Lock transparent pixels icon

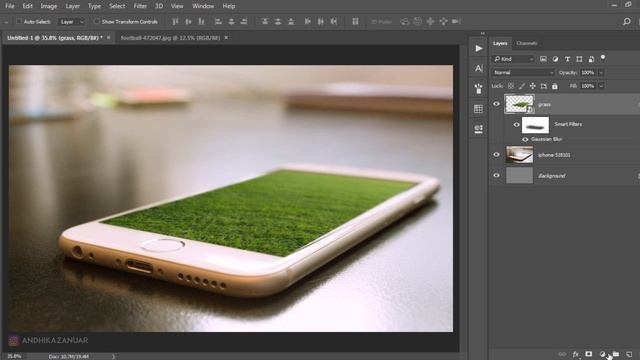511,86
